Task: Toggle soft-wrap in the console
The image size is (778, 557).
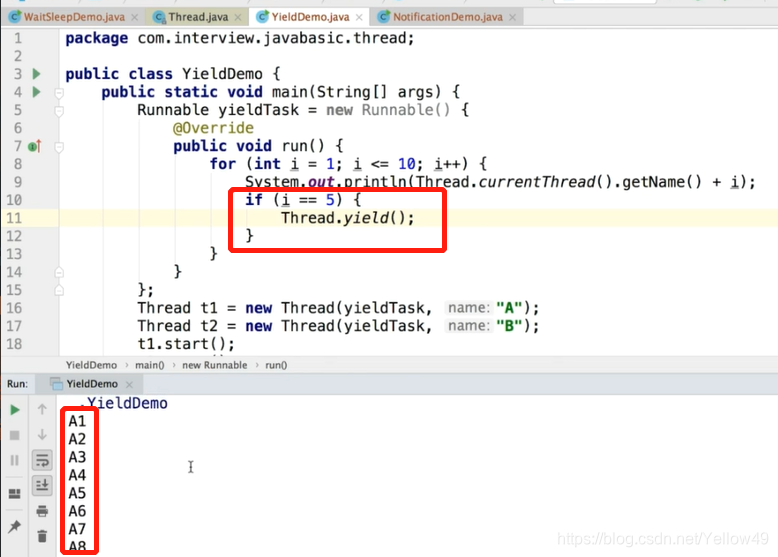Action: 42,460
